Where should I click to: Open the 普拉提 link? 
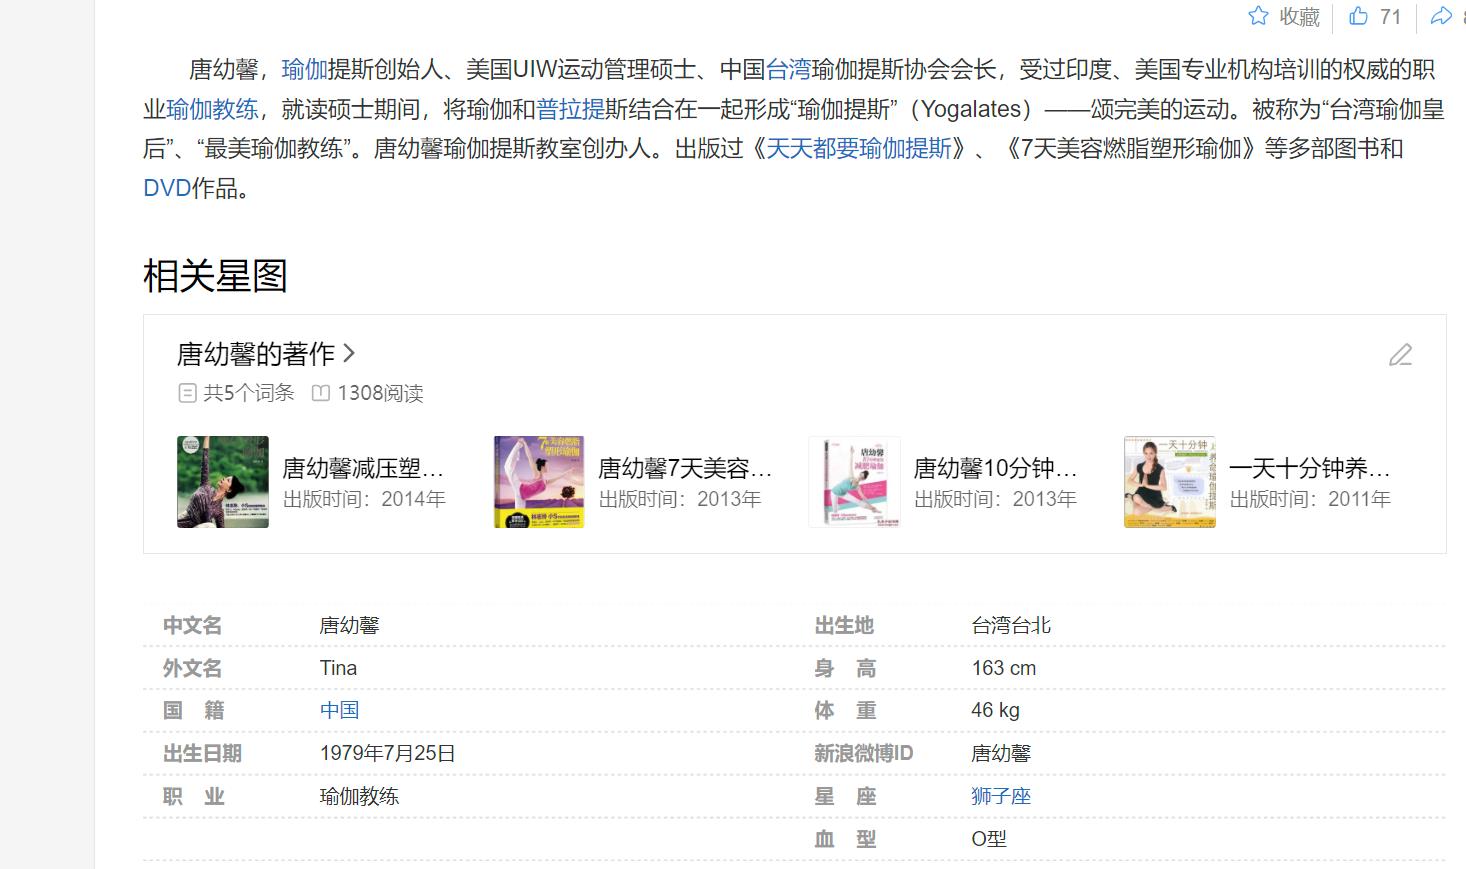pyautogui.click(x=571, y=109)
